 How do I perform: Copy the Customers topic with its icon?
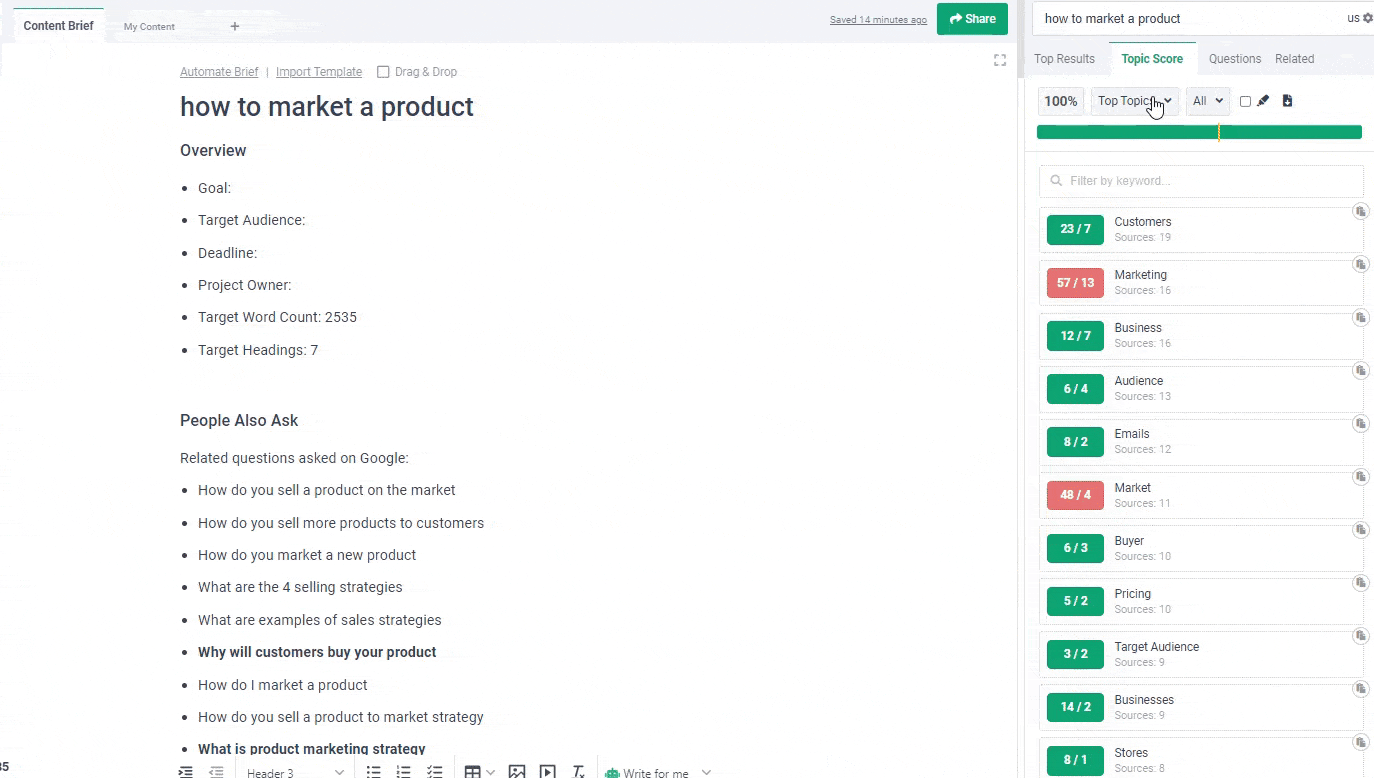coord(1360,211)
